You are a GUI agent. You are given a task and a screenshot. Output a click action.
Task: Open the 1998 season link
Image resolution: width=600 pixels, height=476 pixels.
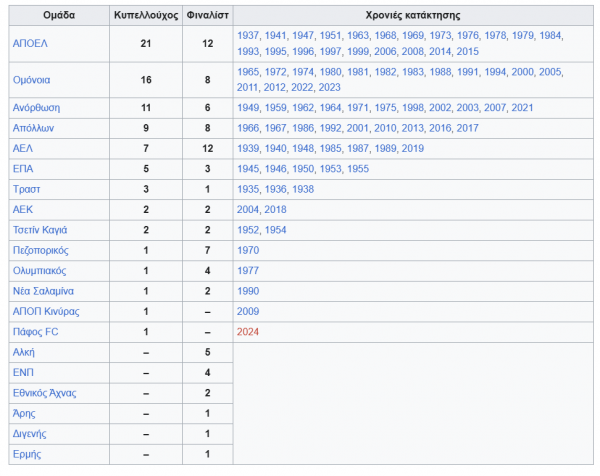click(413, 108)
